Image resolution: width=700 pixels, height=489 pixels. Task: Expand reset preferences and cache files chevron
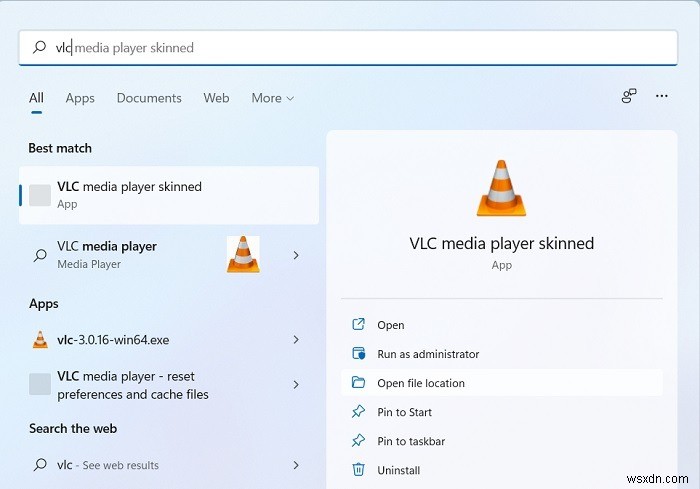pos(296,385)
